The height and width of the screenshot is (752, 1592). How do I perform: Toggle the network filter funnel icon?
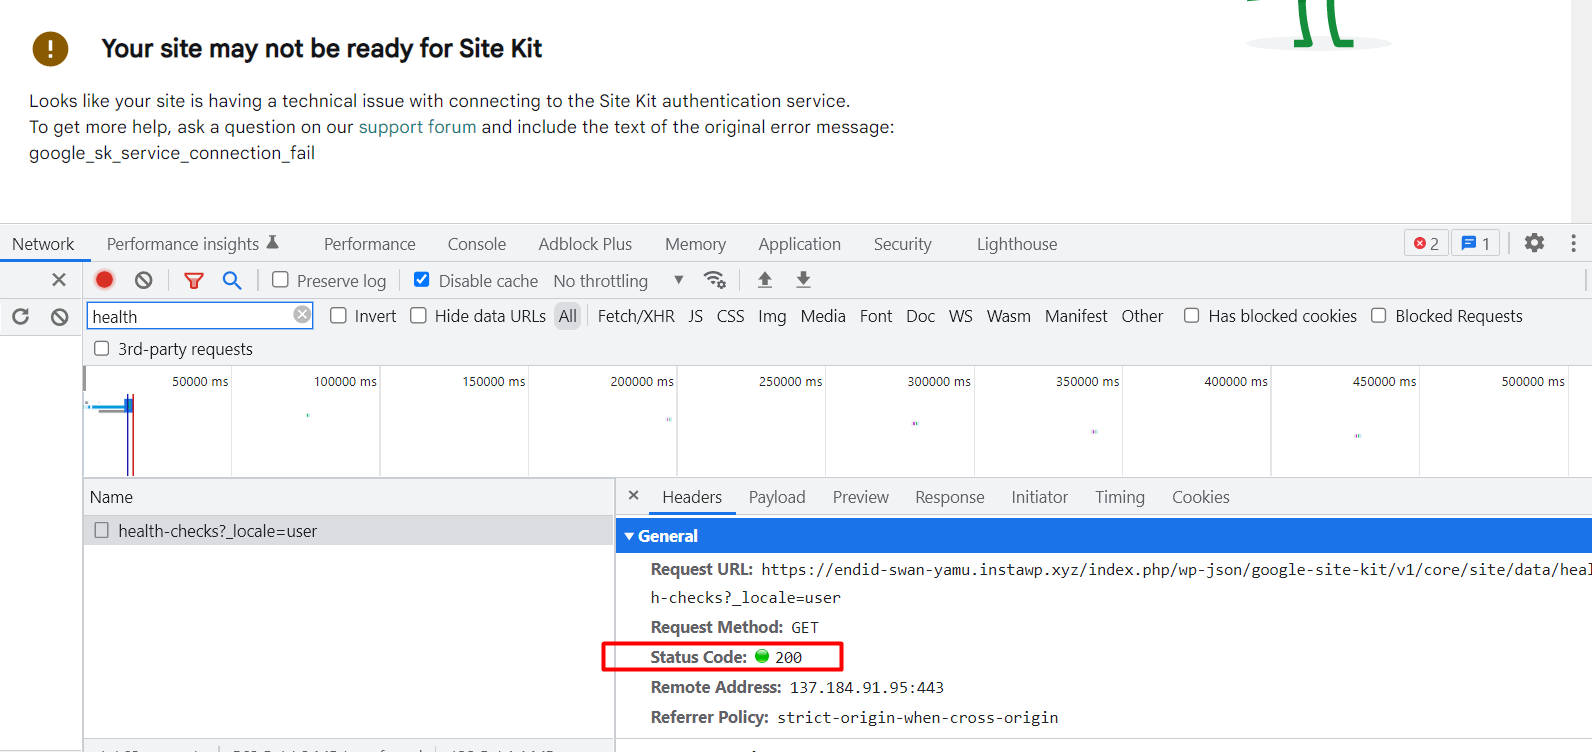click(x=194, y=281)
